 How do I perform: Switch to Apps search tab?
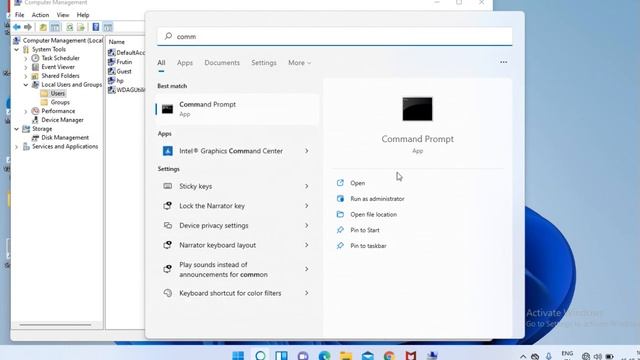(184, 62)
